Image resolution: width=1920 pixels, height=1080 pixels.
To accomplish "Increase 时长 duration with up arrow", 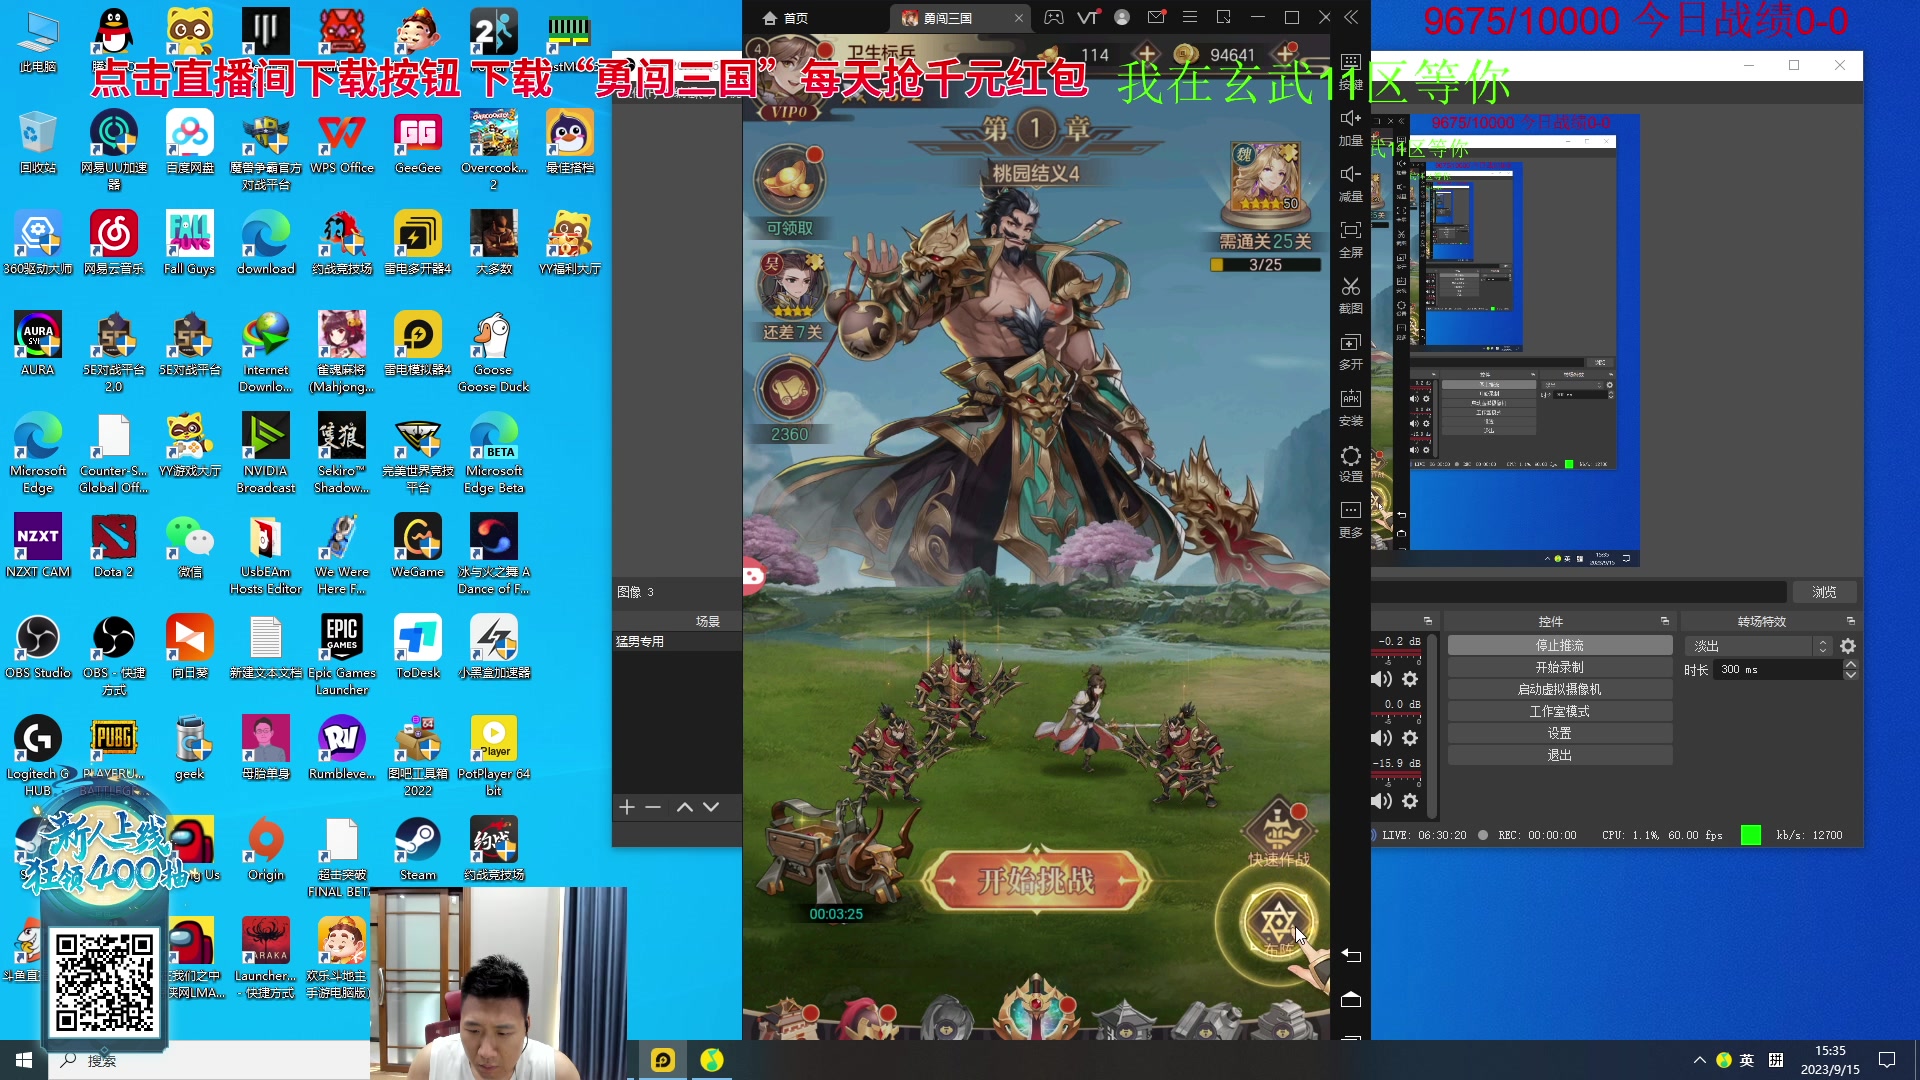I will (x=1851, y=664).
